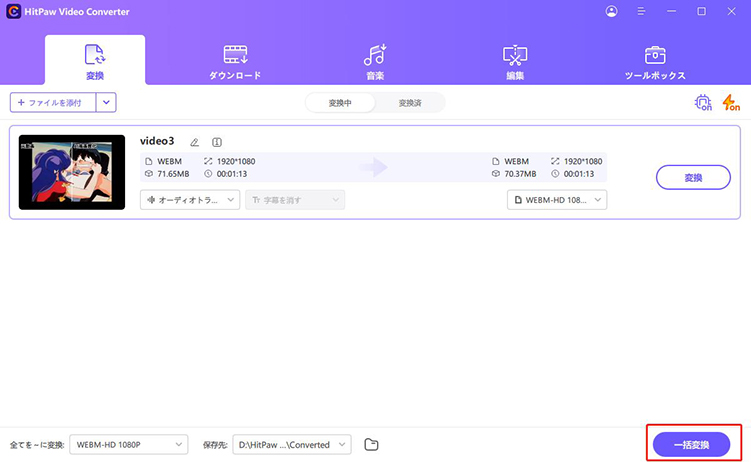Open the 字幕を消す subtitle dropdown

coord(295,200)
